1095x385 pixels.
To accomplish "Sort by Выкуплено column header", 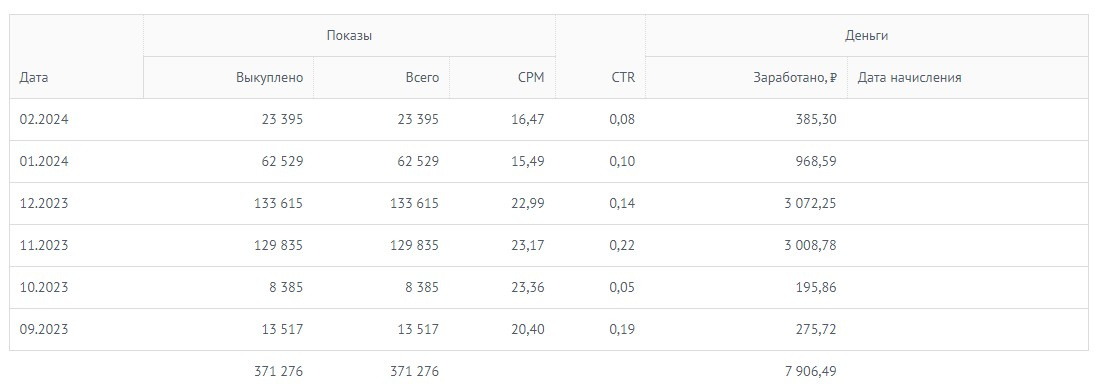I will click(x=270, y=78).
